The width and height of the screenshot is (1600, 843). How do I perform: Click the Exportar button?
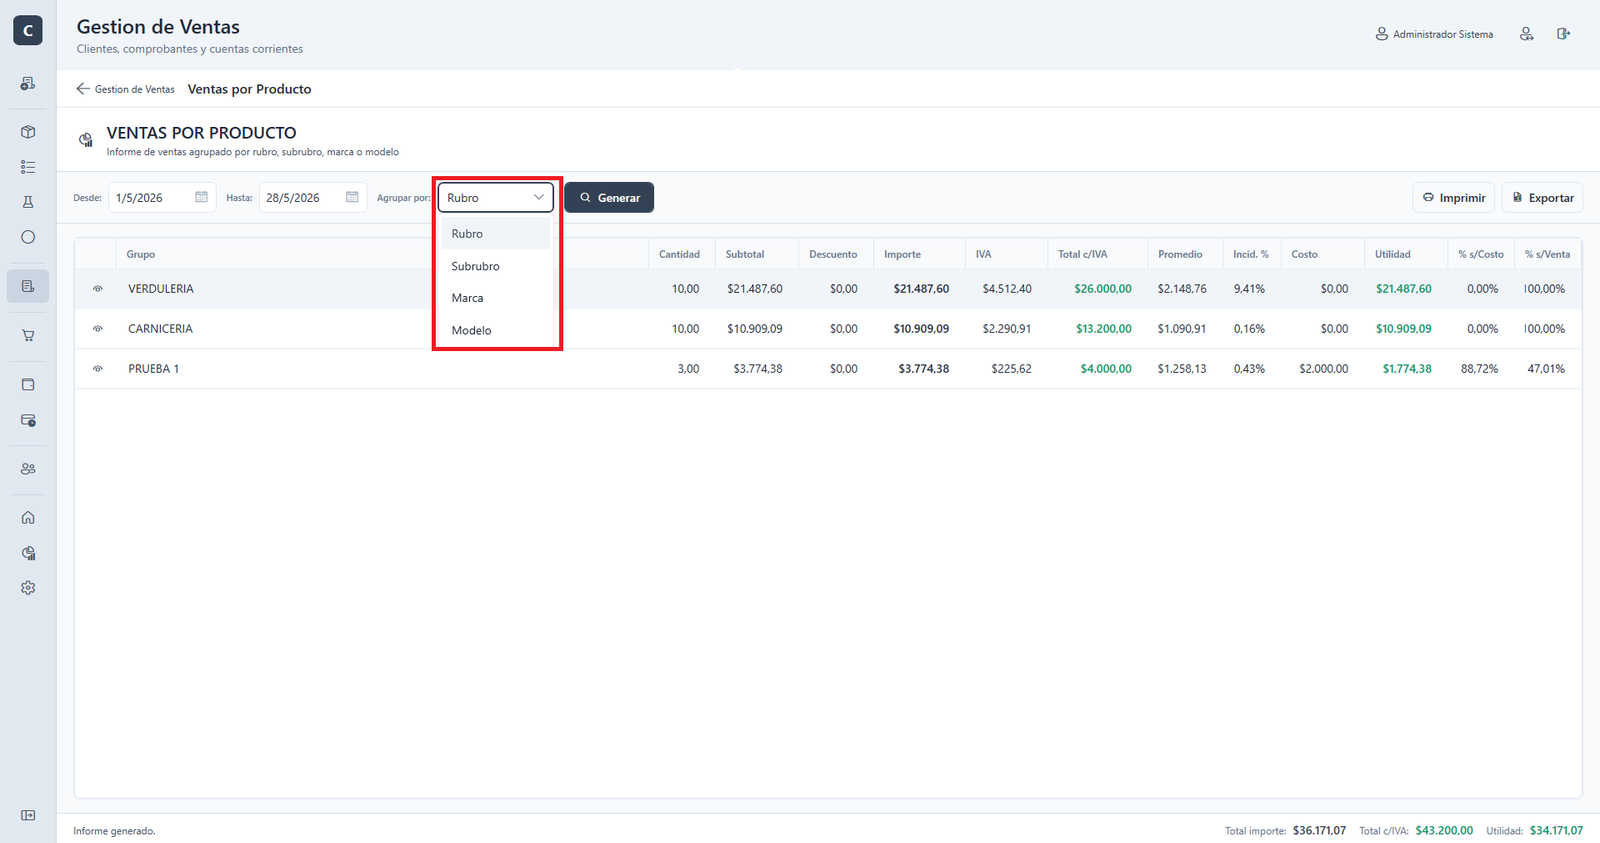(1542, 198)
